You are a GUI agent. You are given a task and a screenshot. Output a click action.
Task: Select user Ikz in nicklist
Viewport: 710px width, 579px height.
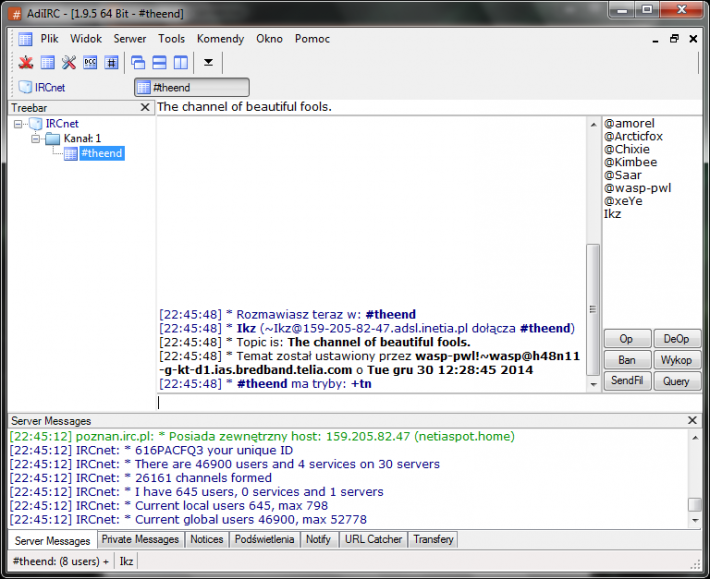612,214
